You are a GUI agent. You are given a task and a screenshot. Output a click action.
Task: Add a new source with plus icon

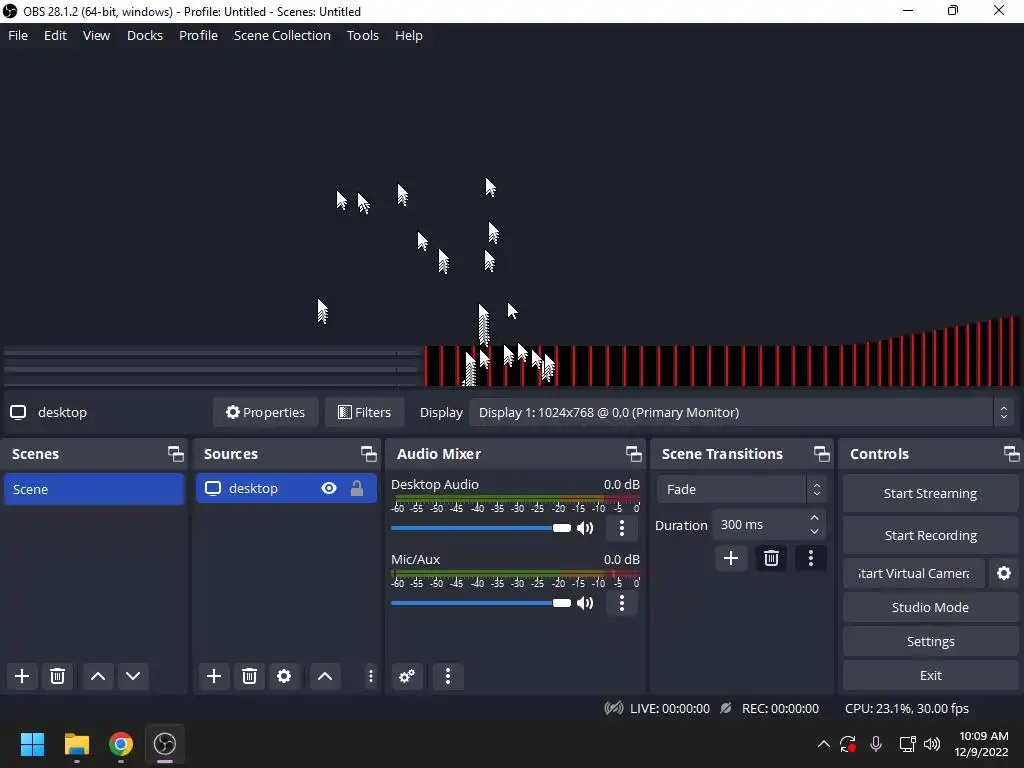(214, 676)
